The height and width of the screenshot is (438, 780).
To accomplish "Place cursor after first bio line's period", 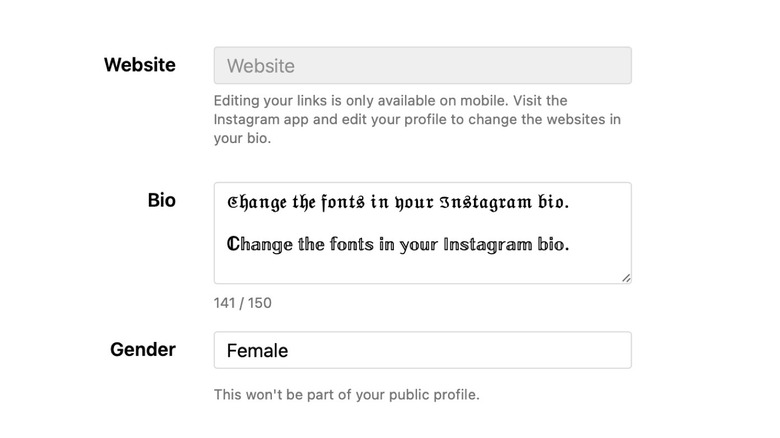I will (571, 203).
